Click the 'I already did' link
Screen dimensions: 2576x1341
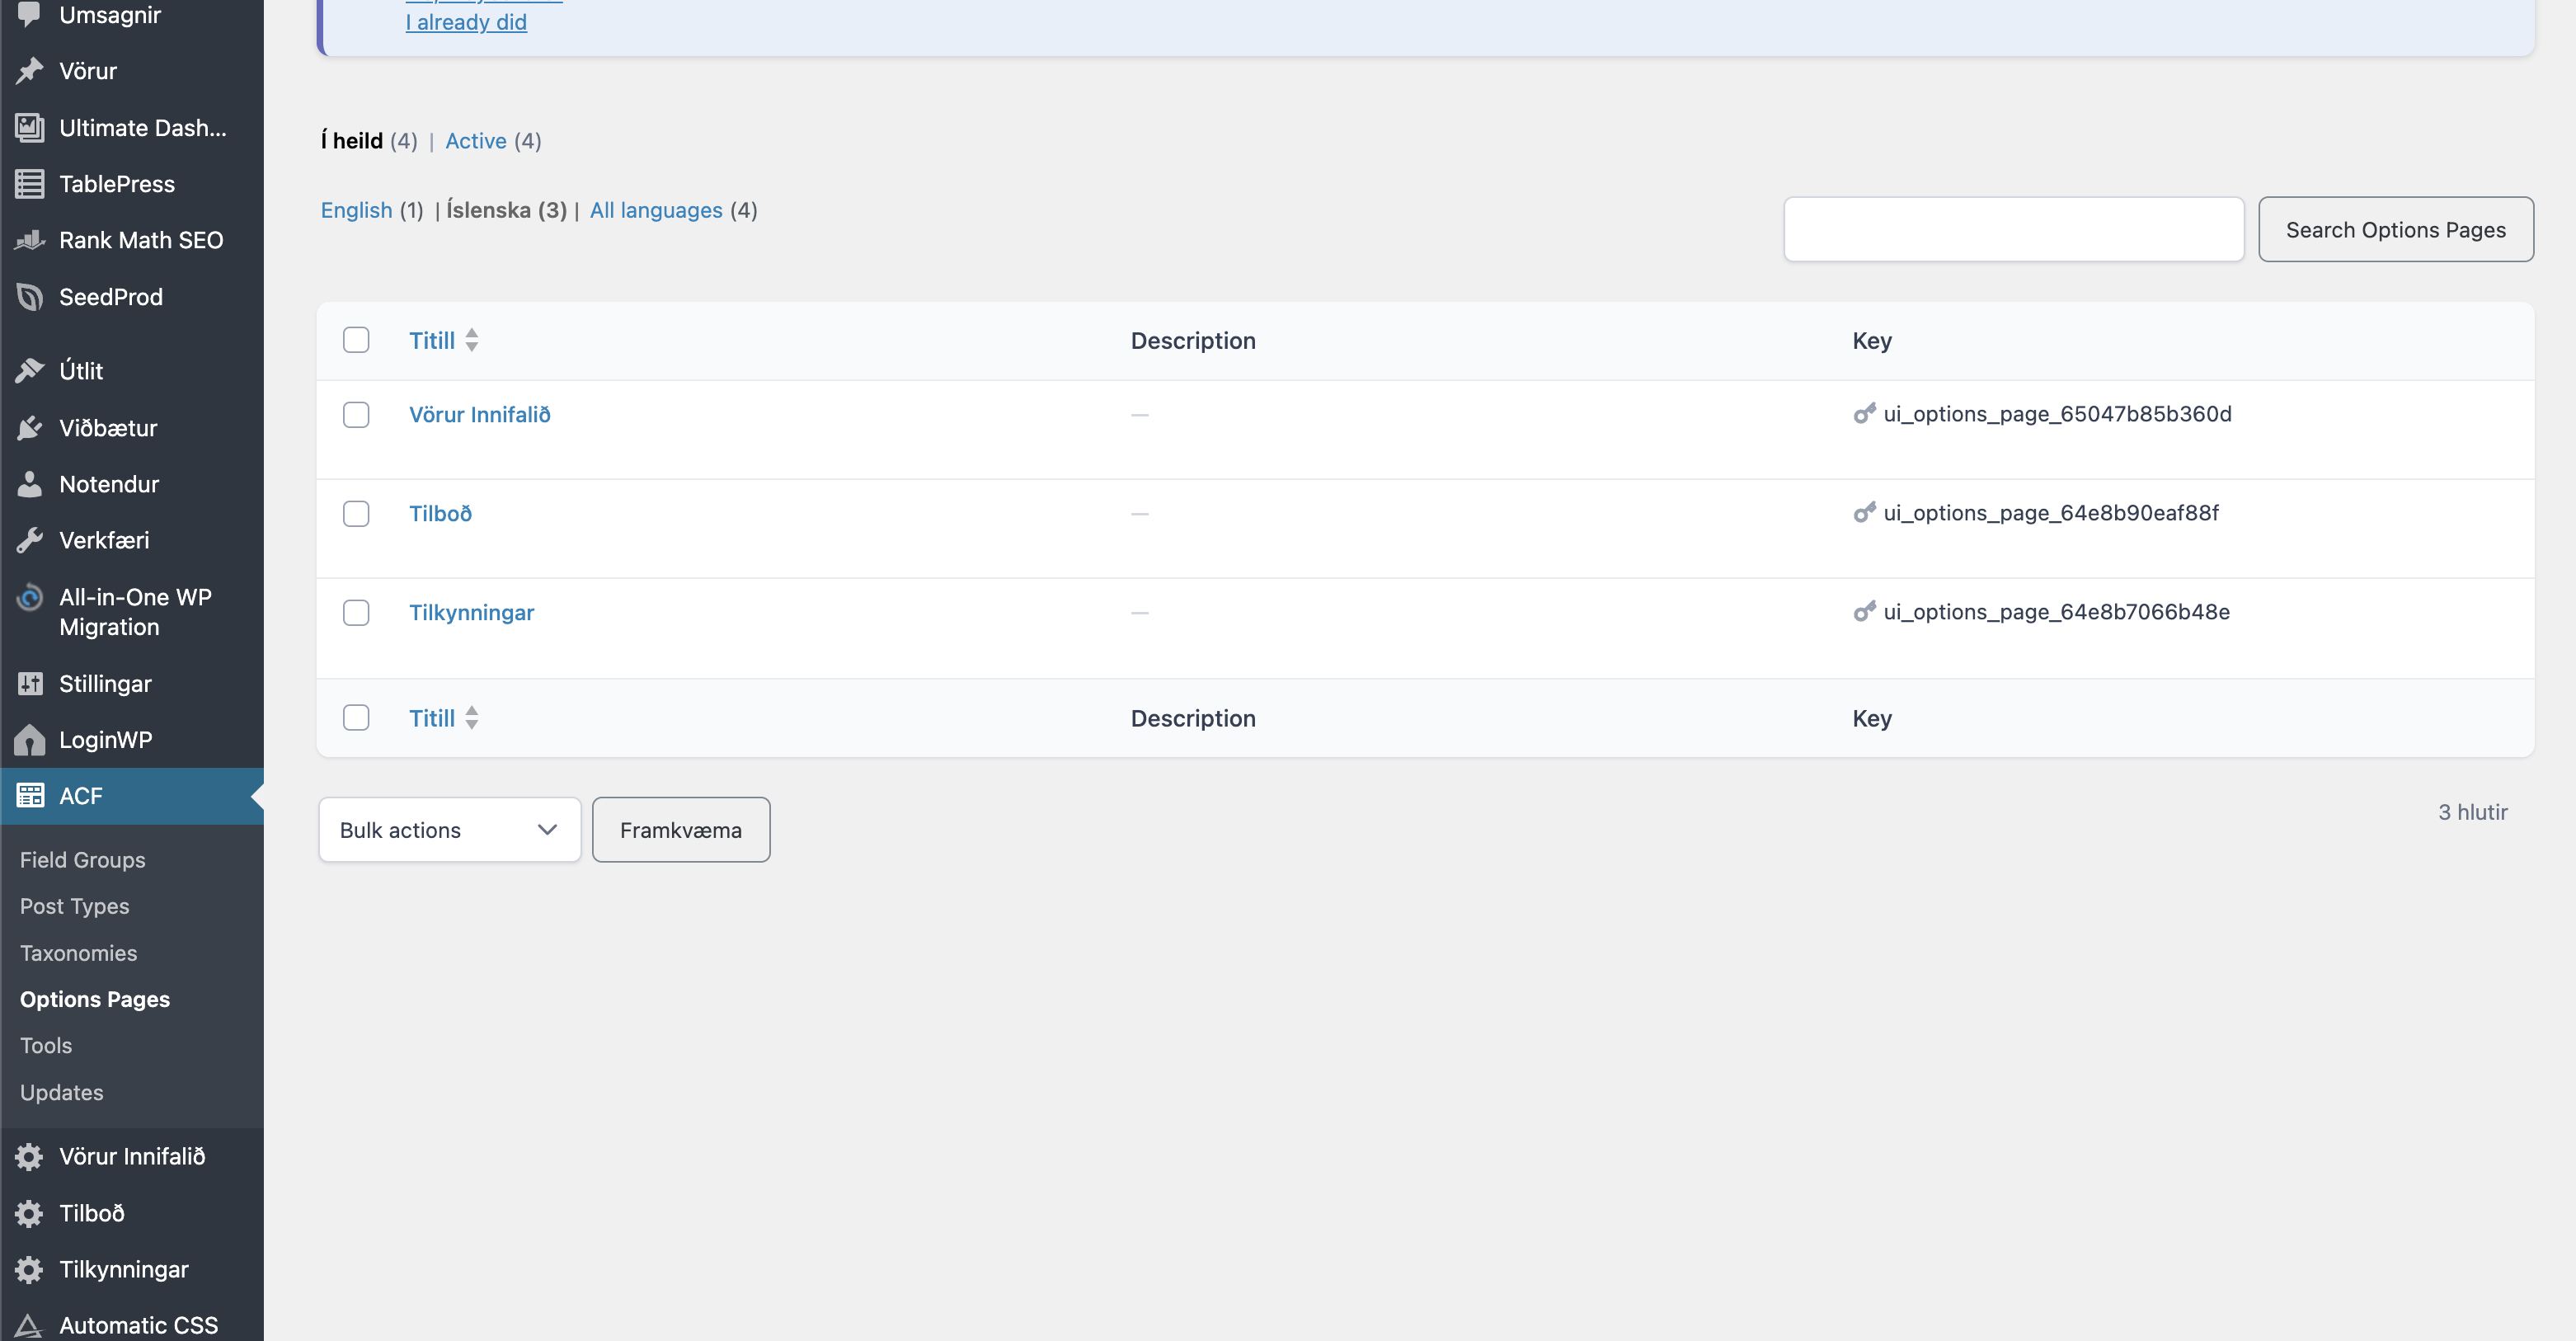pyautogui.click(x=466, y=22)
